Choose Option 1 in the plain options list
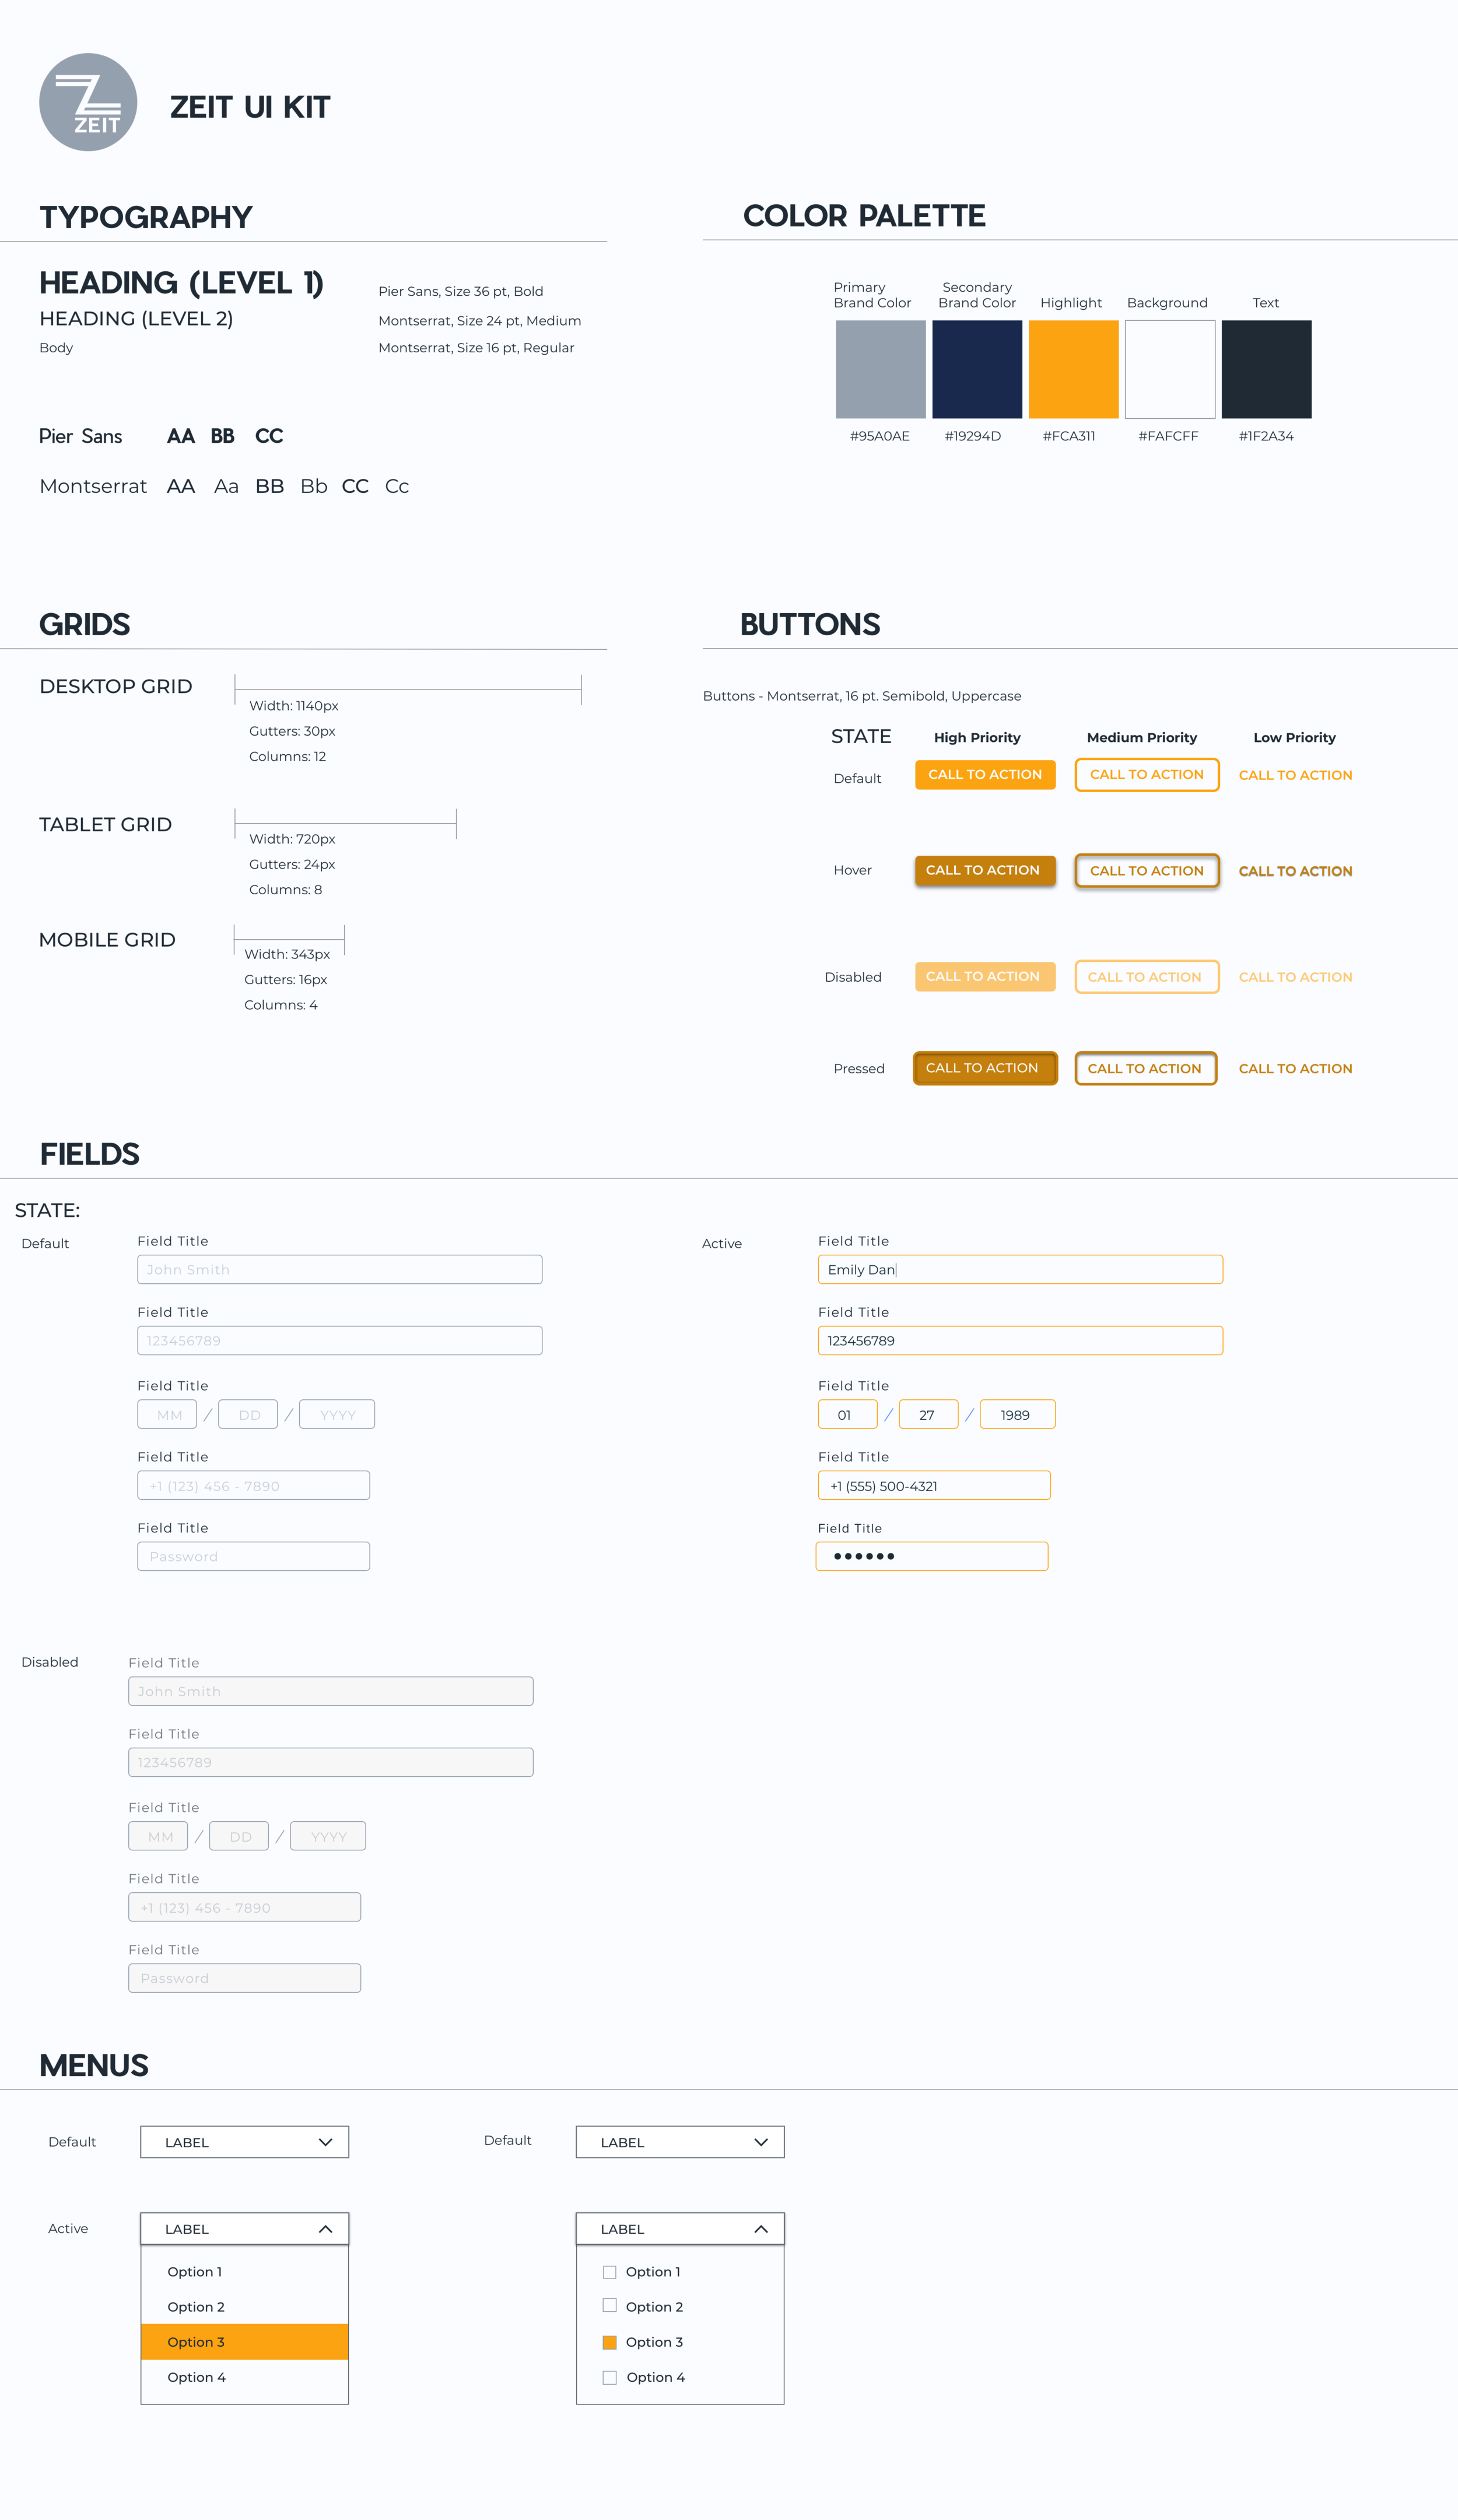The height and width of the screenshot is (2520, 1458). pyautogui.click(x=195, y=2272)
